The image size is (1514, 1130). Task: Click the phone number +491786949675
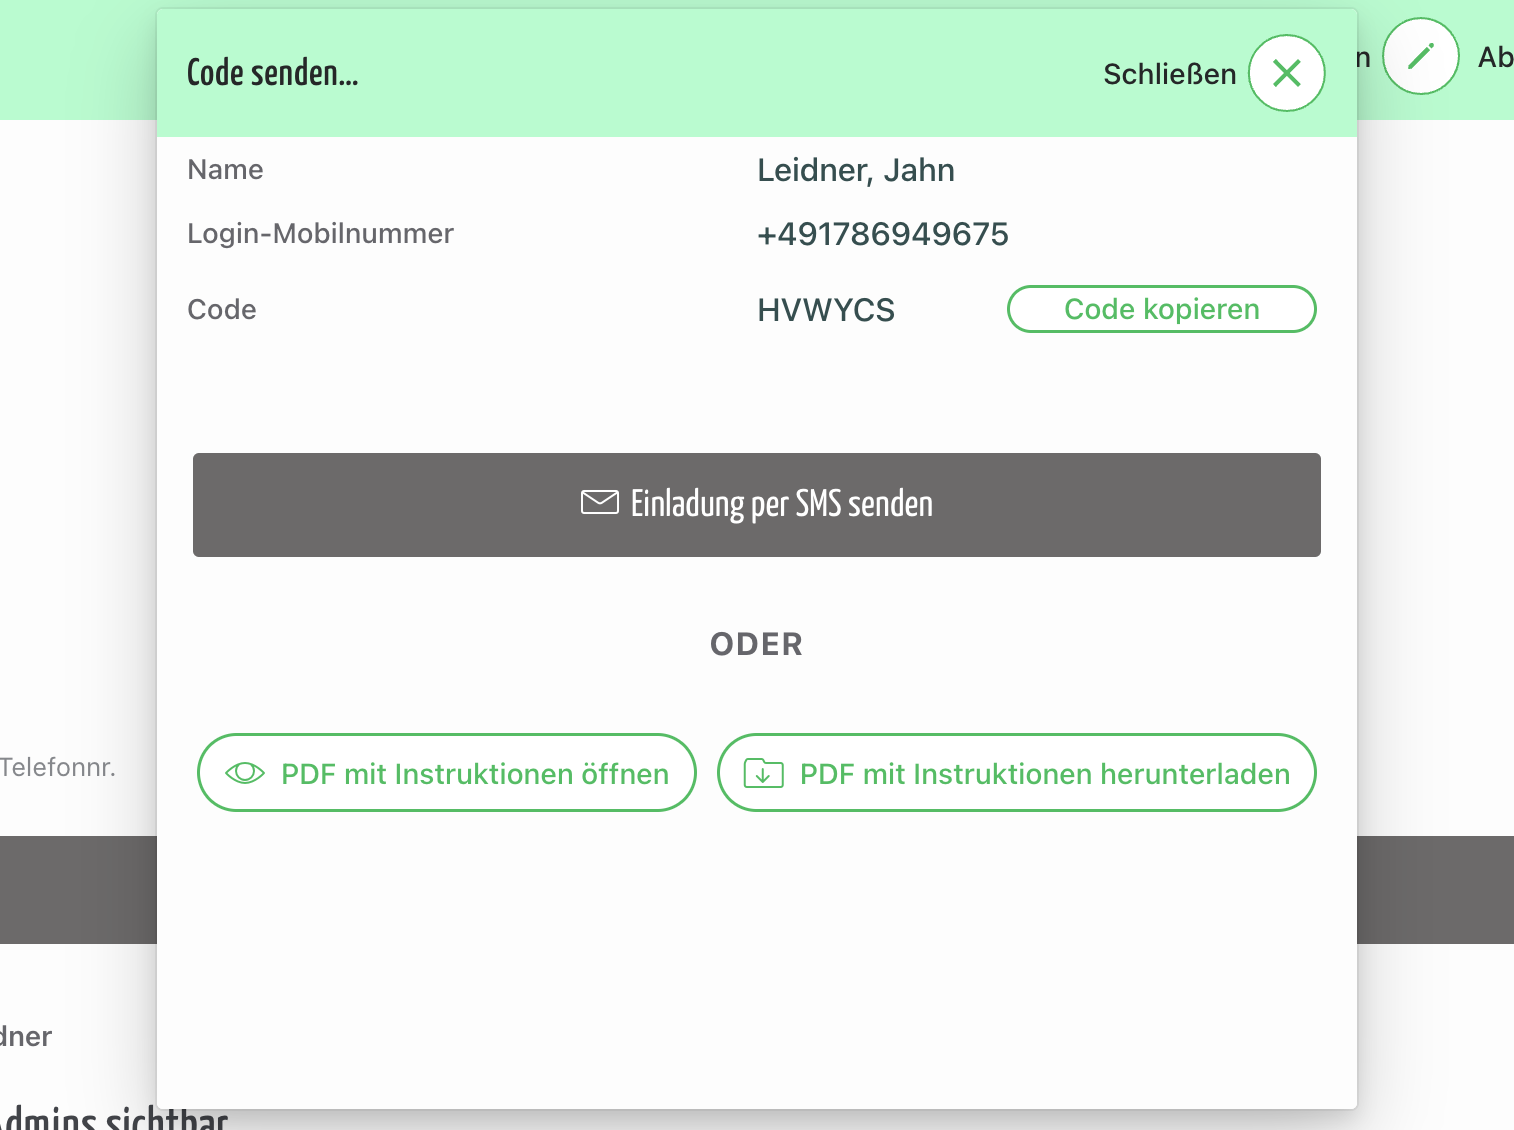click(883, 234)
